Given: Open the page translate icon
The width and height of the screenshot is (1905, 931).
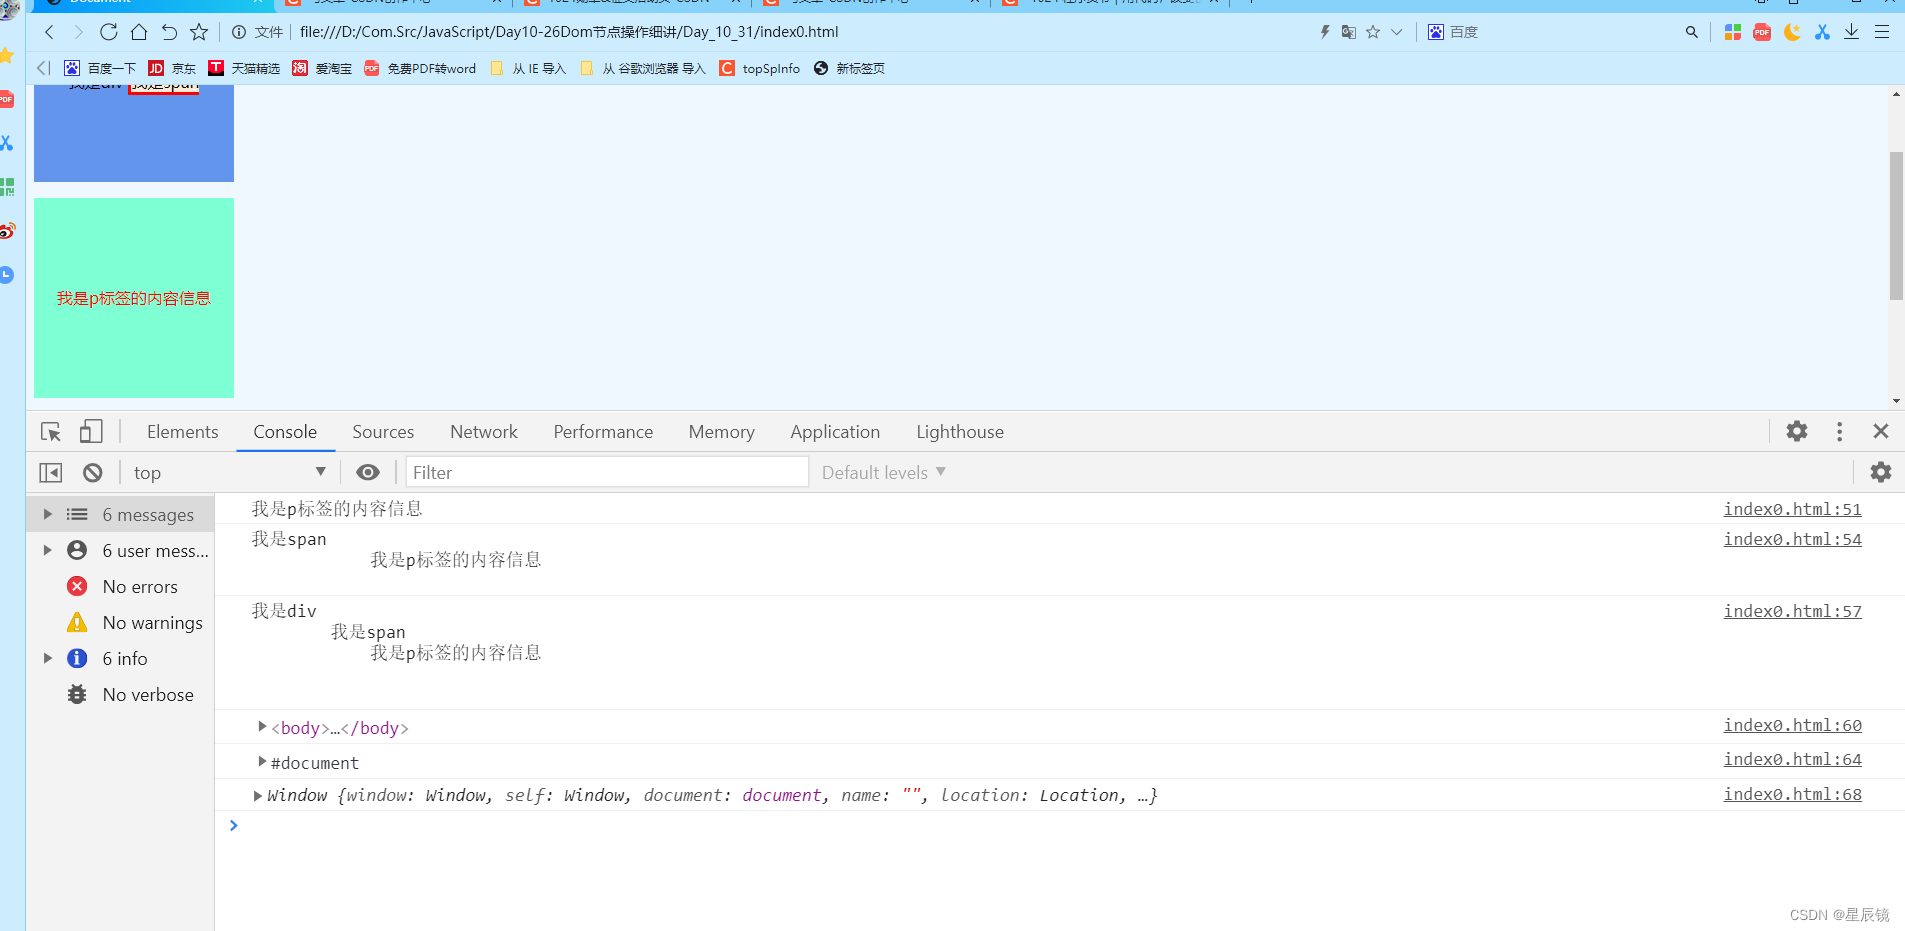Looking at the screenshot, I should [1349, 32].
